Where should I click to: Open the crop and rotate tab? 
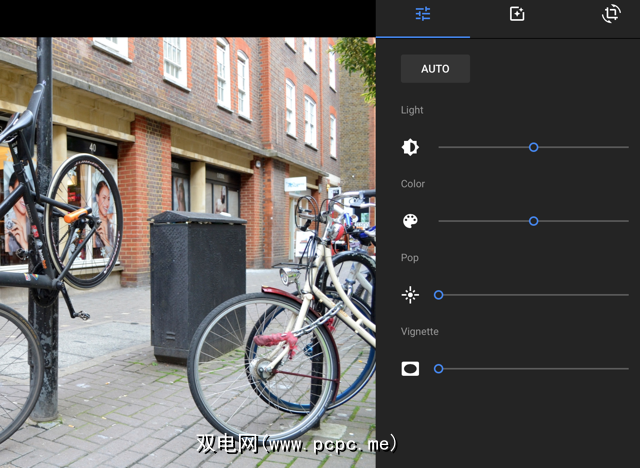(x=611, y=14)
